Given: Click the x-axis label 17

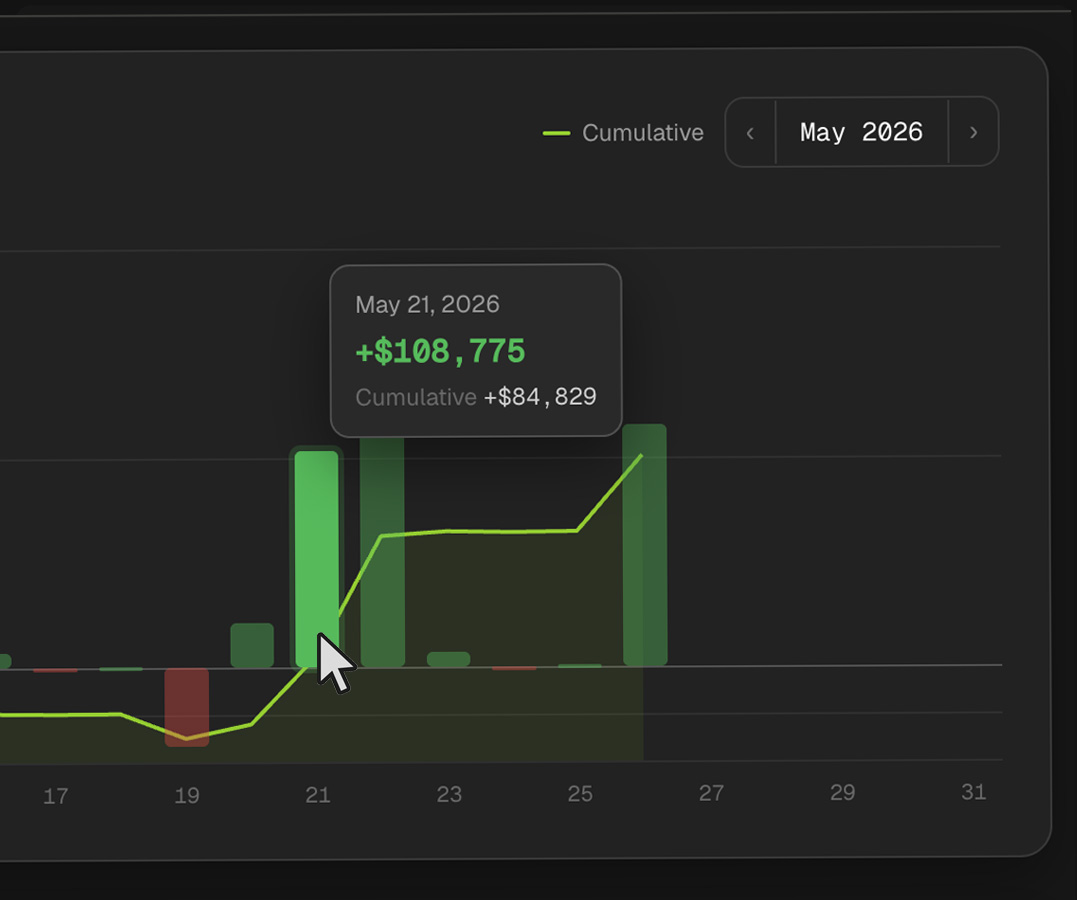Looking at the screenshot, I should point(56,796).
